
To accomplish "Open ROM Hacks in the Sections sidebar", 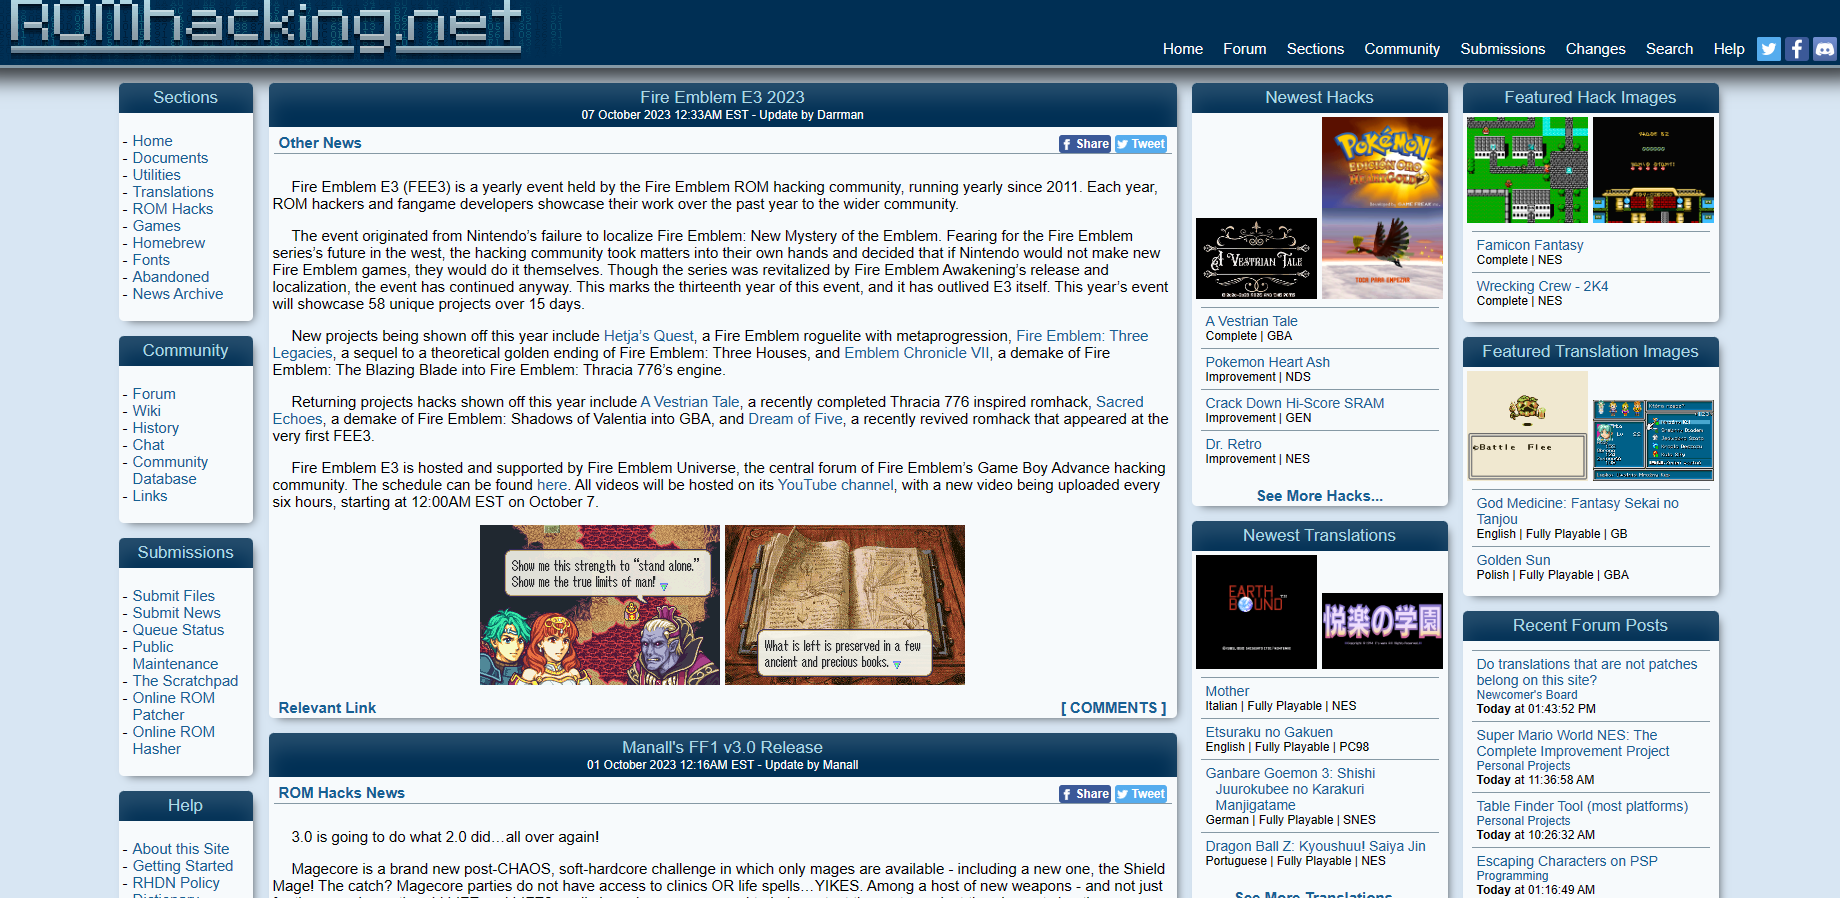I will pyautogui.click(x=173, y=209).
